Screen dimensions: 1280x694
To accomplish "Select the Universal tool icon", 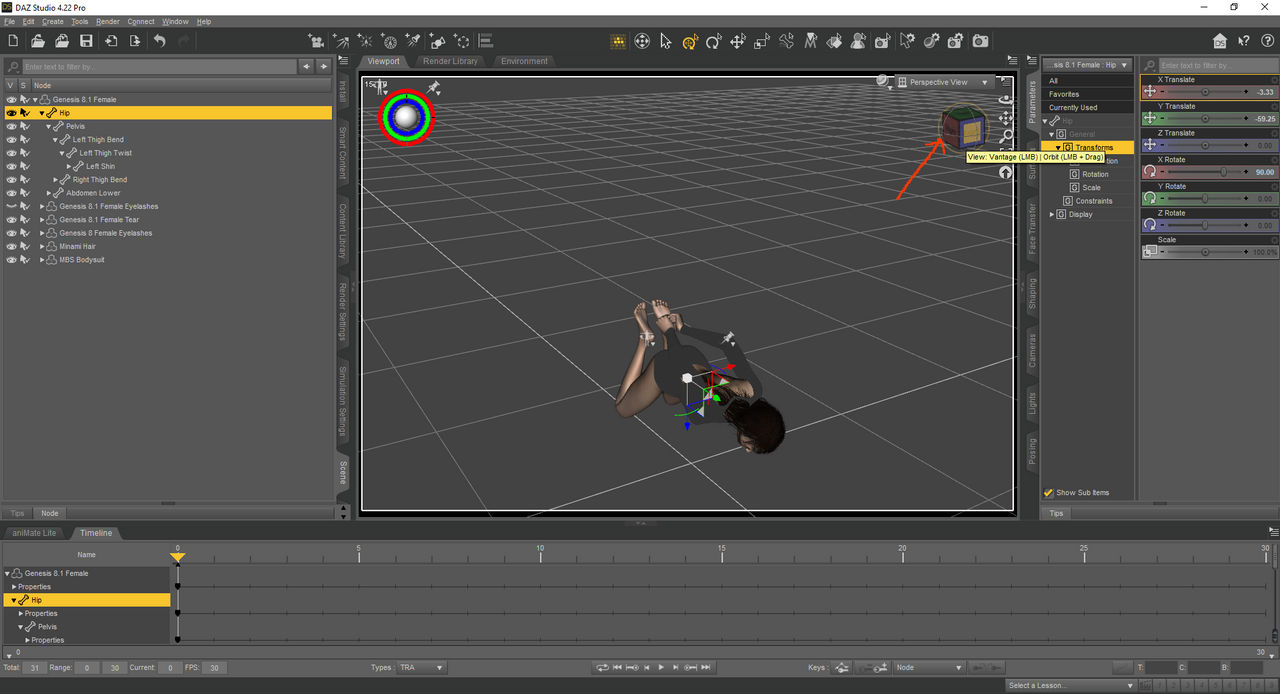I will [690, 41].
